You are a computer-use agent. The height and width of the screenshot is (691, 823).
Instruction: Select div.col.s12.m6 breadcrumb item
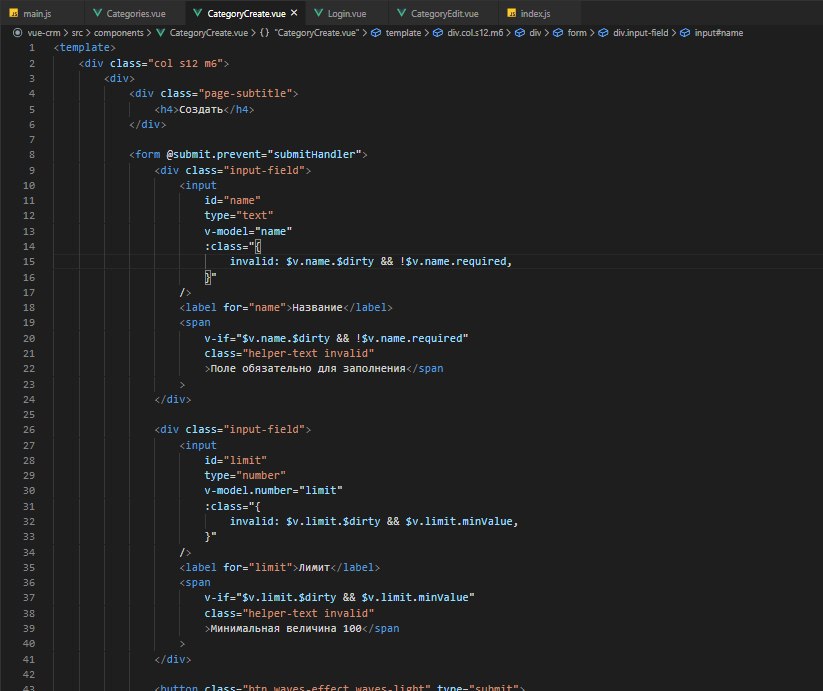[475, 33]
